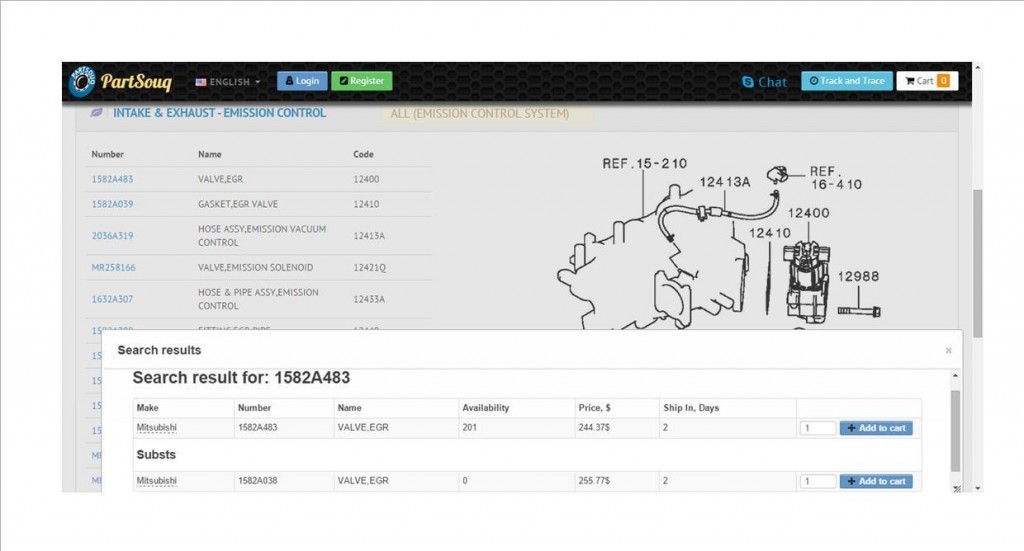1024x551 pixels.
Task: Add 1582A483 VALVE,EGR to cart
Action: (876, 428)
